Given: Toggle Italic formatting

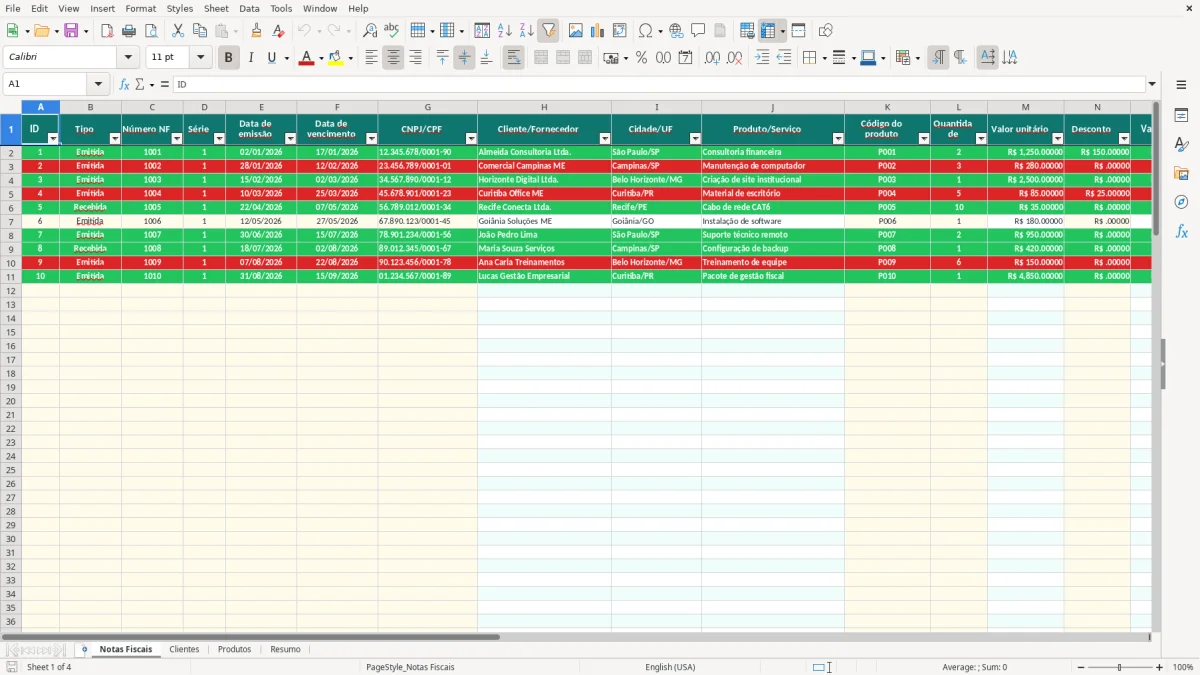Looking at the screenshot, I should point(250,58).
